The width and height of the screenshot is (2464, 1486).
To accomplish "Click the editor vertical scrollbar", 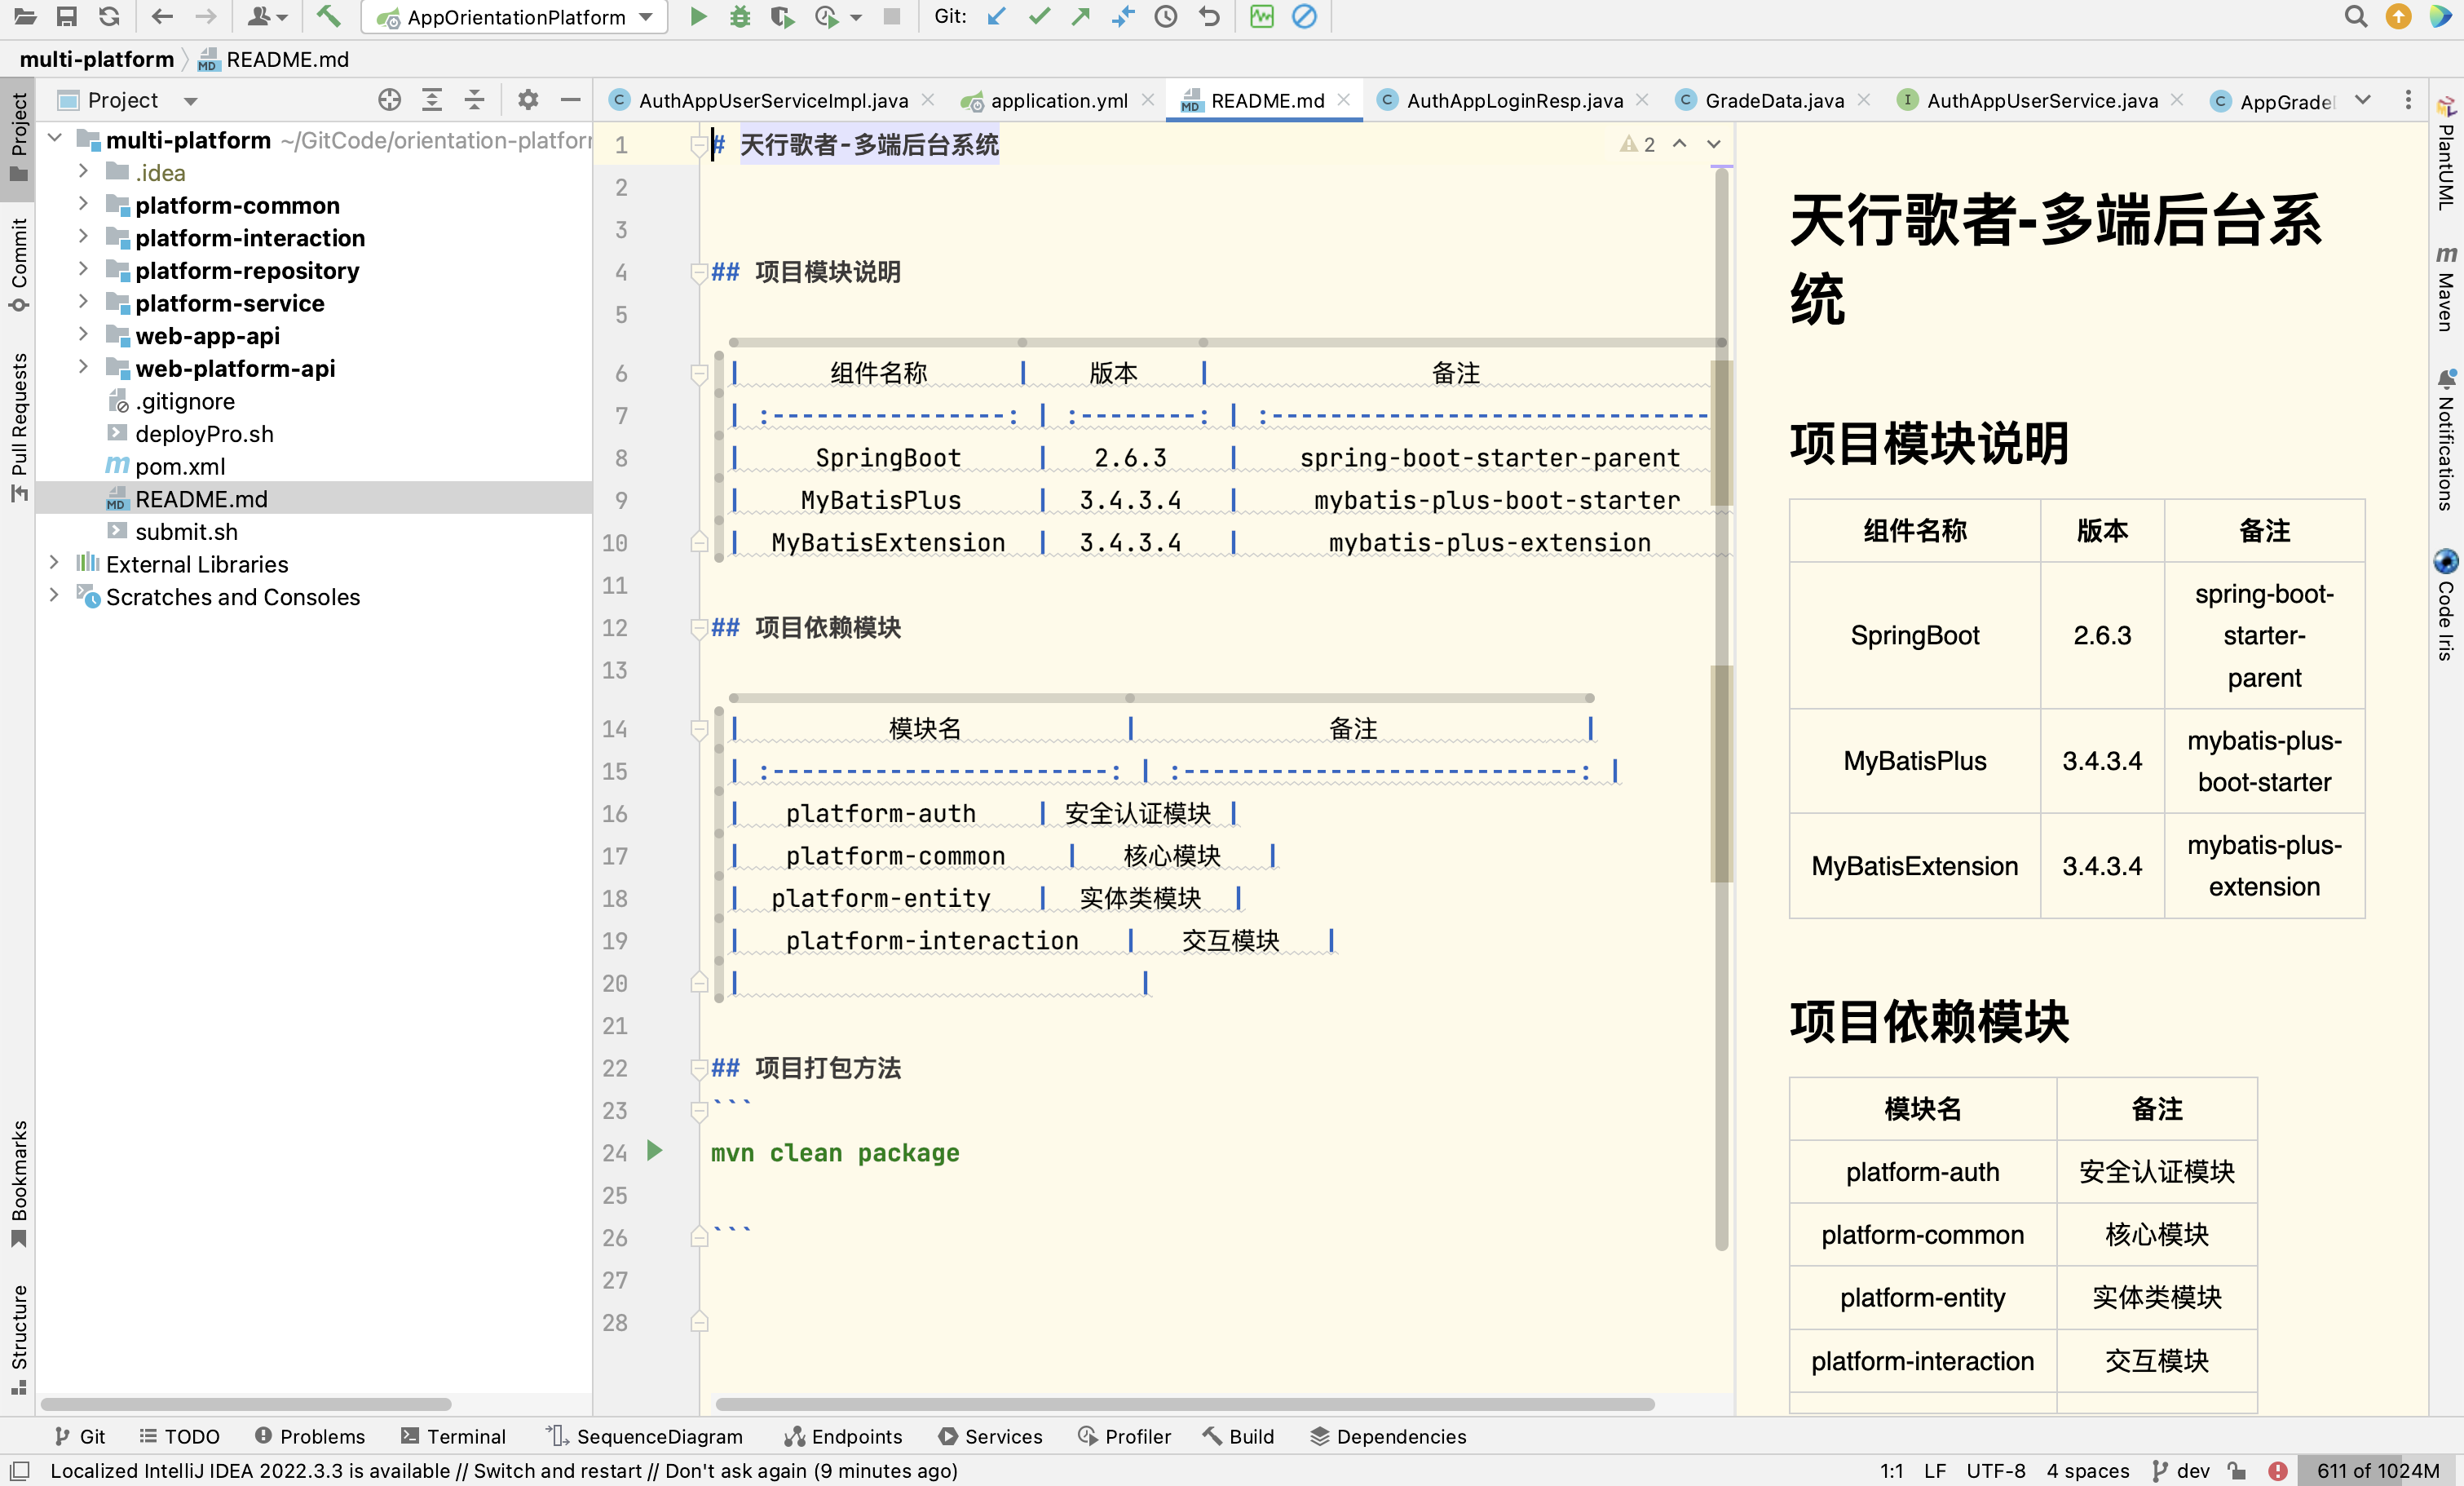I will click(1721, 710).
